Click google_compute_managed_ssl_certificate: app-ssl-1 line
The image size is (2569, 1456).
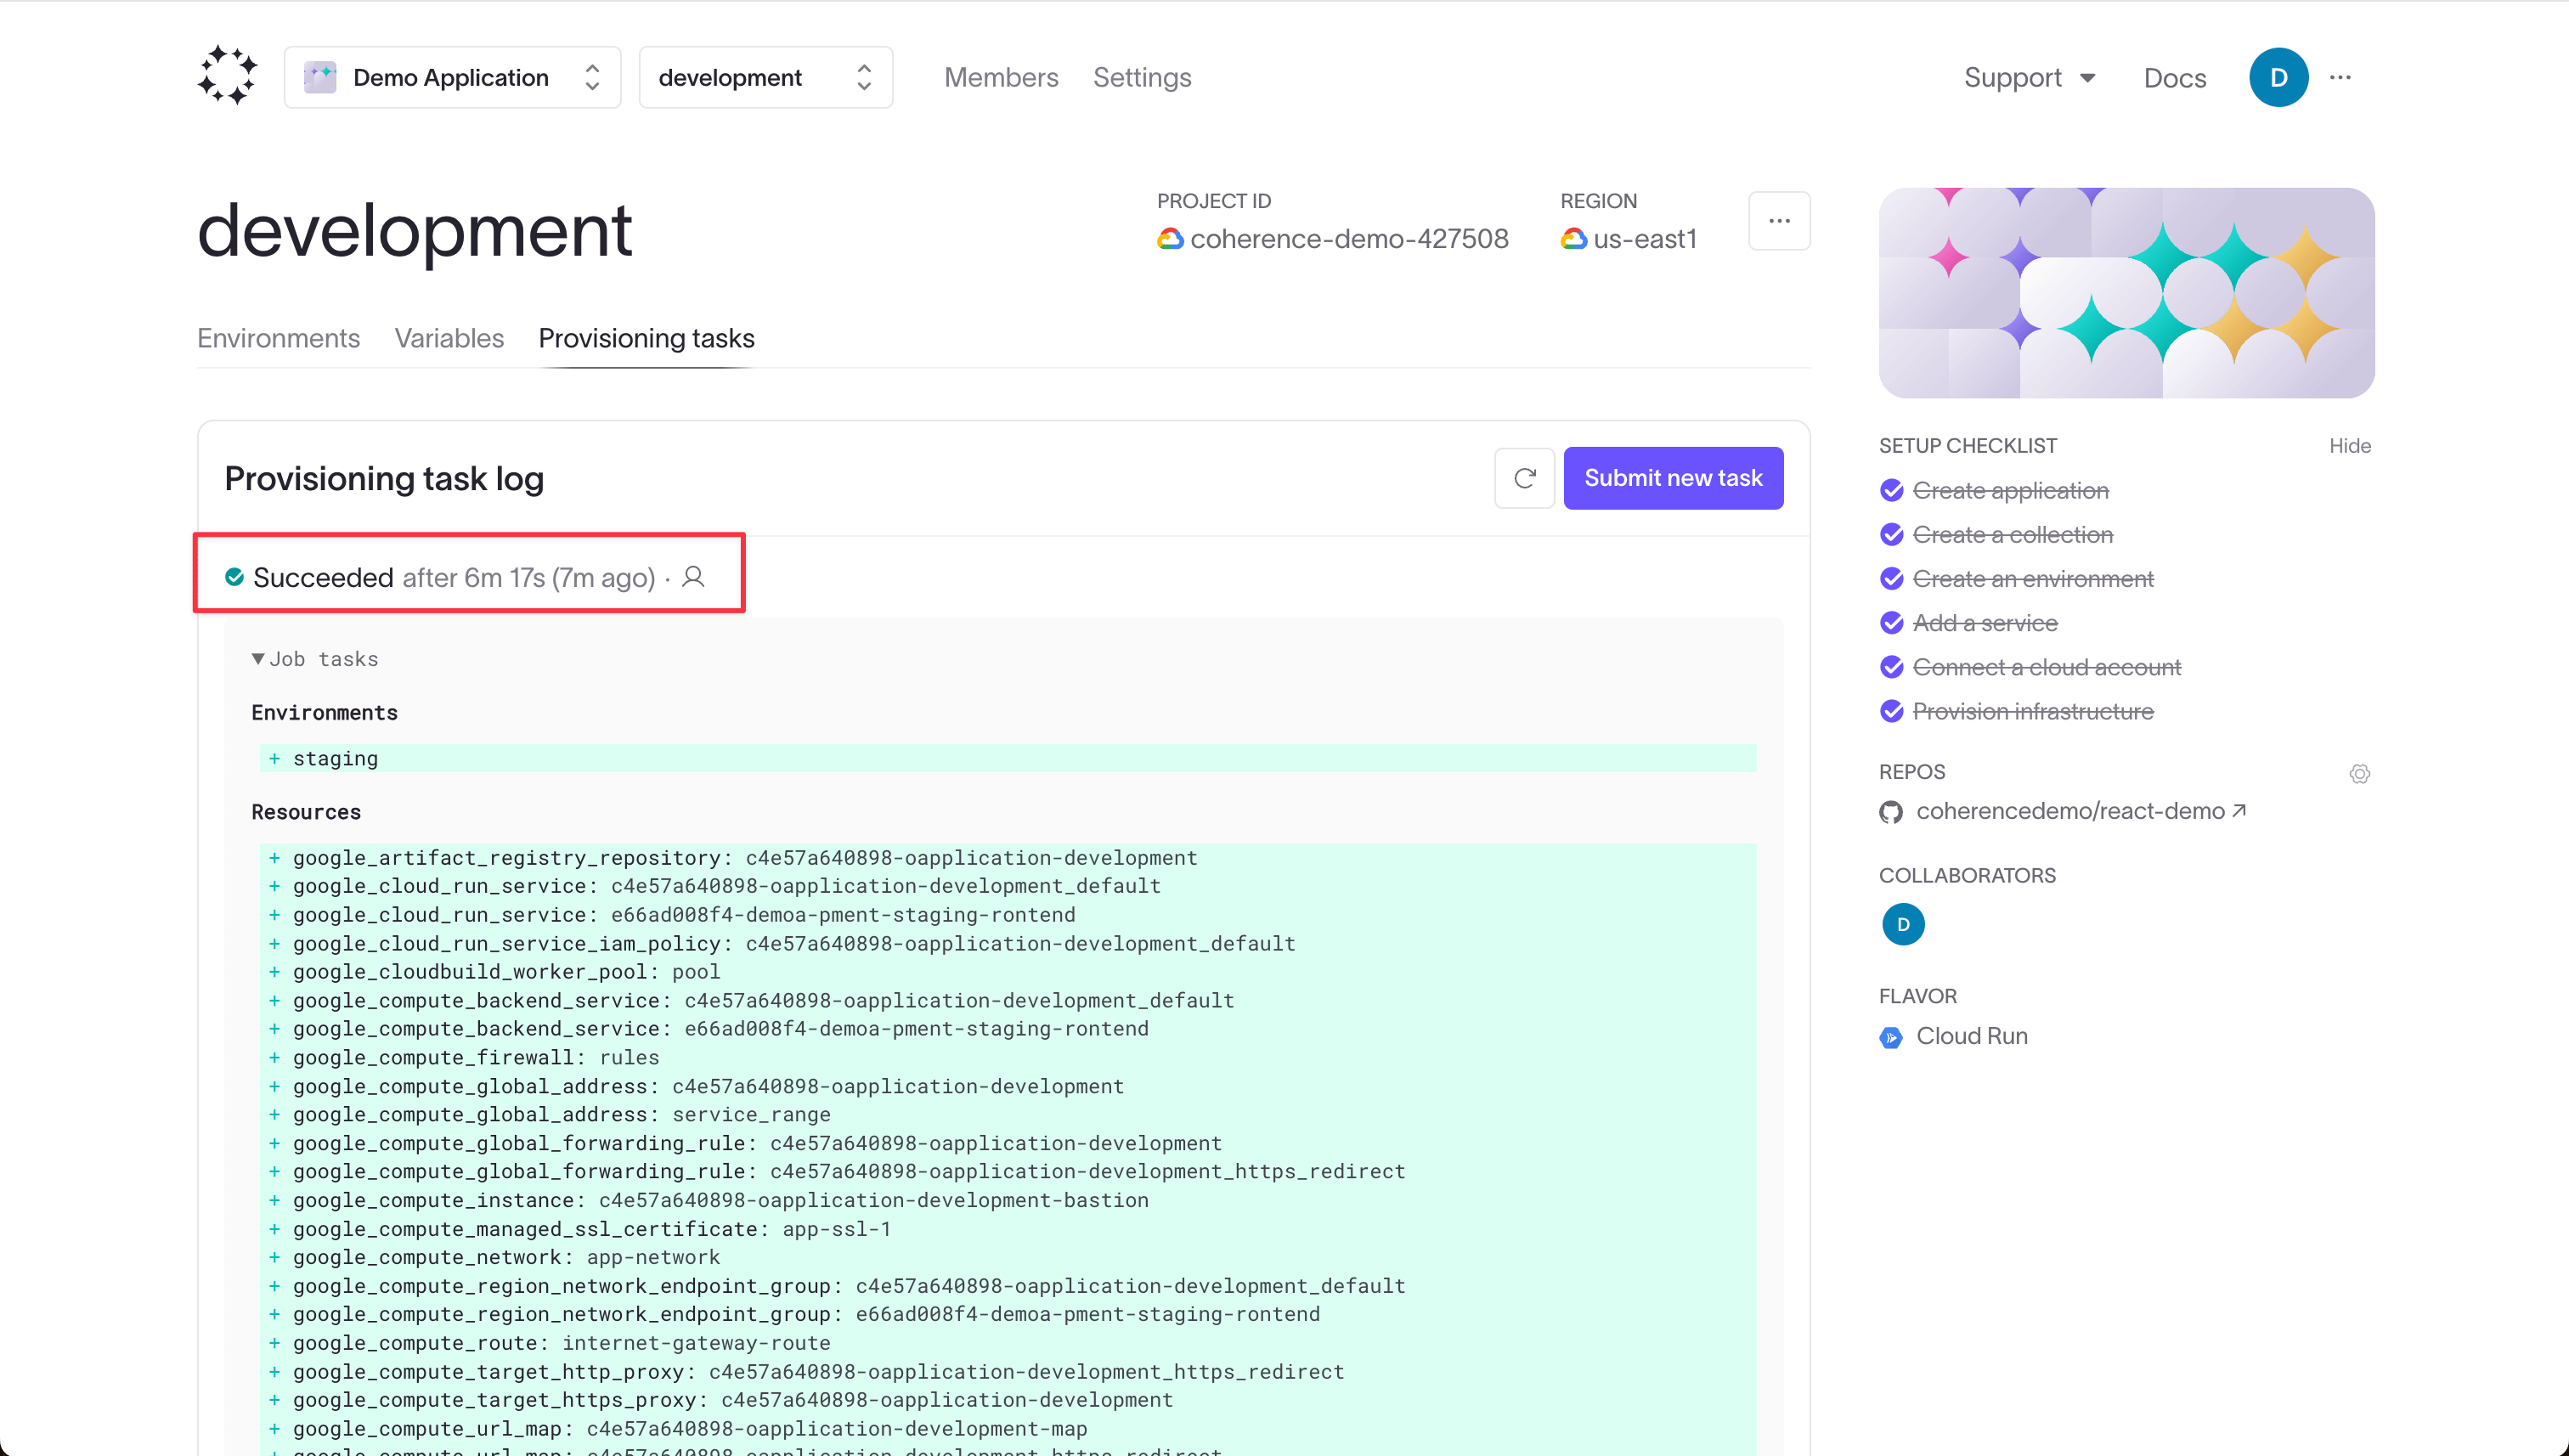[x=1007, y=1229]
